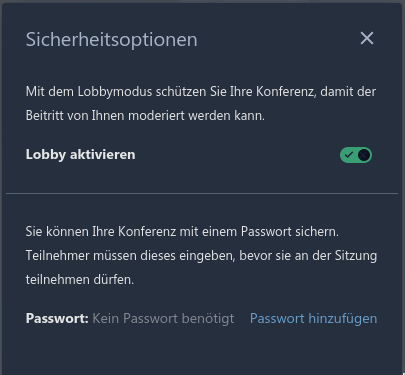Click the checkmark inside the lobby switch
Viewport: 405px width, 375px height.
(x=348, y=155)
